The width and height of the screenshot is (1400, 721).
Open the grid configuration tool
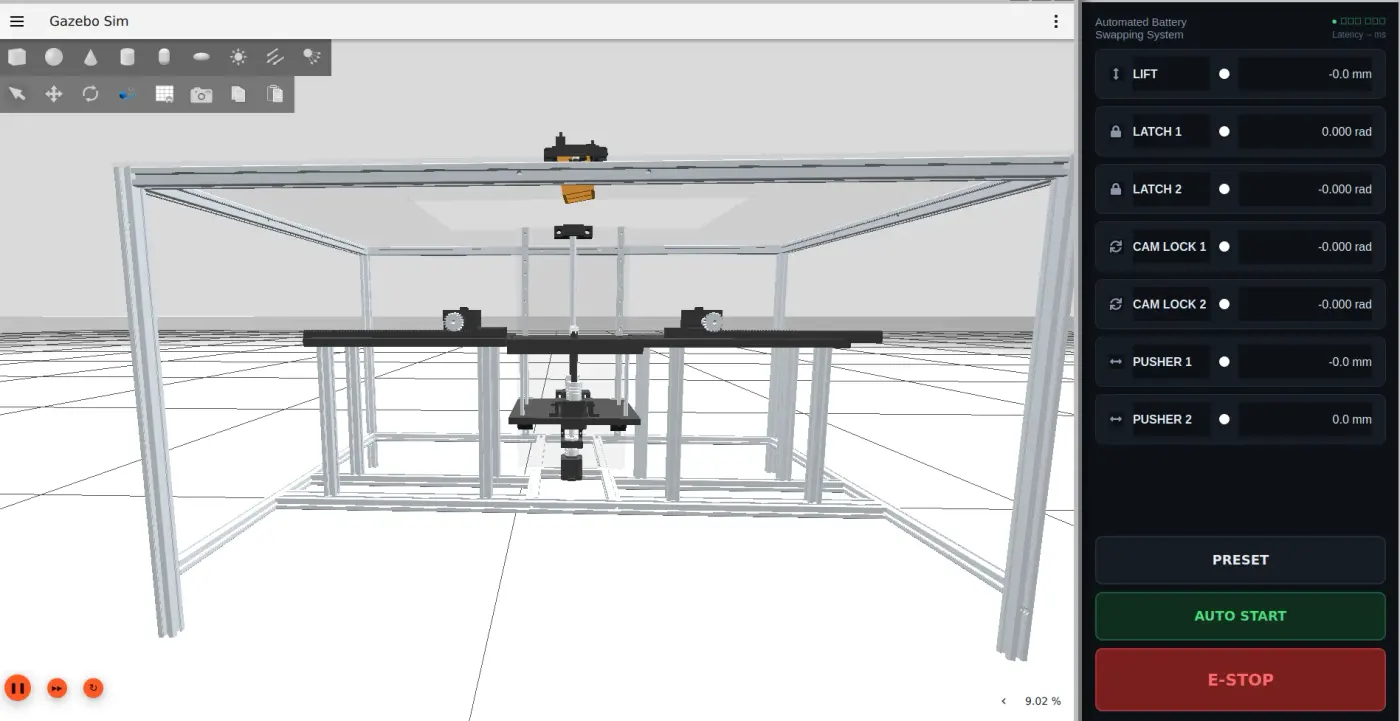pyautogui.click(x=164, y=94)
